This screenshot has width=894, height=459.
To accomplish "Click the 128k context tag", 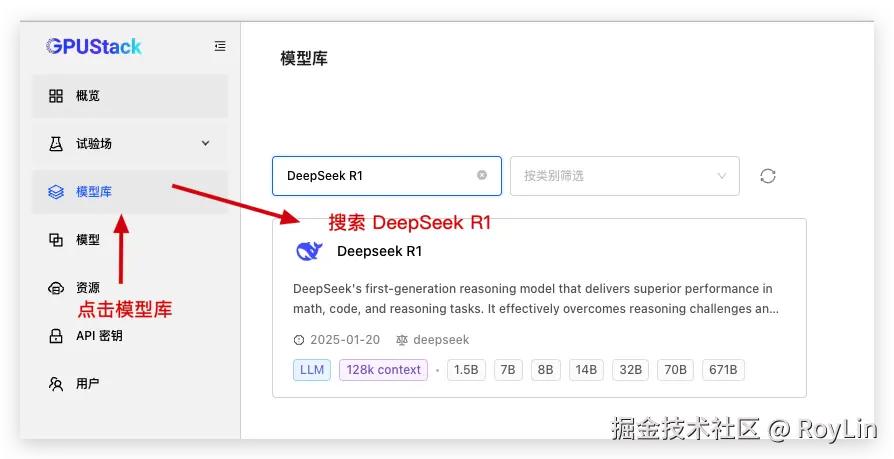I will tap(383, 369).
